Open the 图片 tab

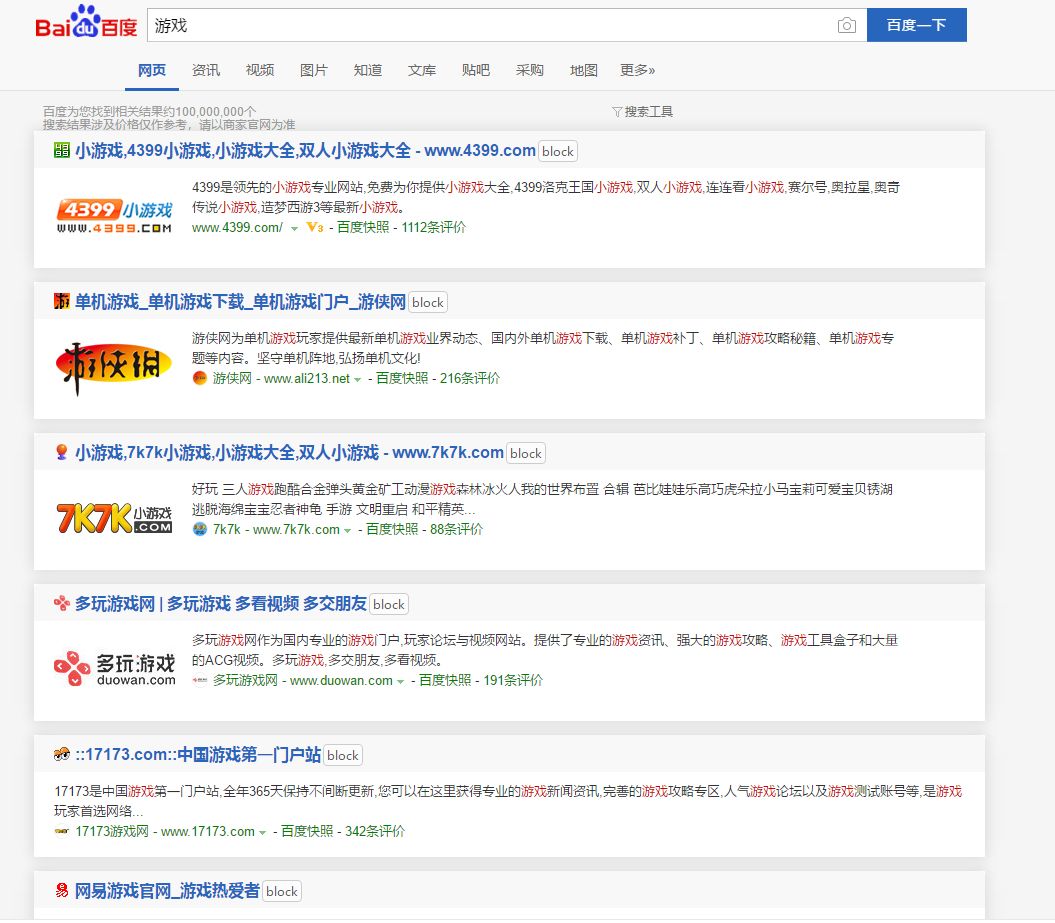coord(314,70)
